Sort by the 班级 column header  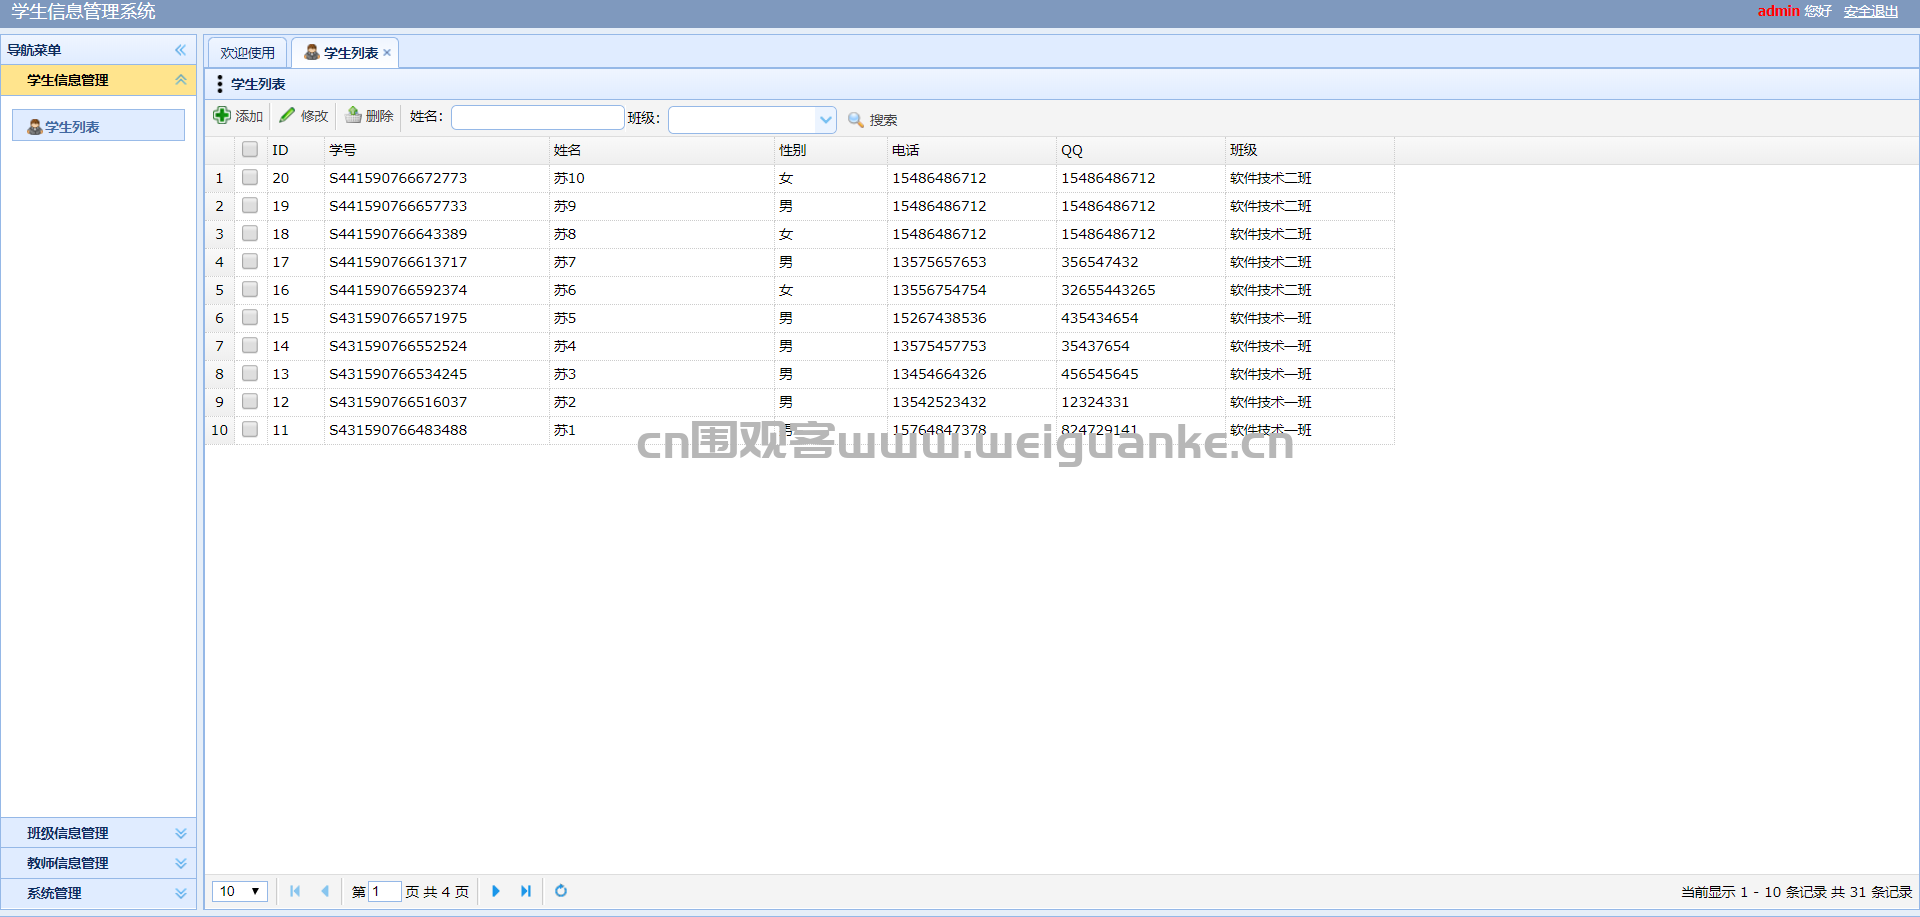tap(1309, 150)
